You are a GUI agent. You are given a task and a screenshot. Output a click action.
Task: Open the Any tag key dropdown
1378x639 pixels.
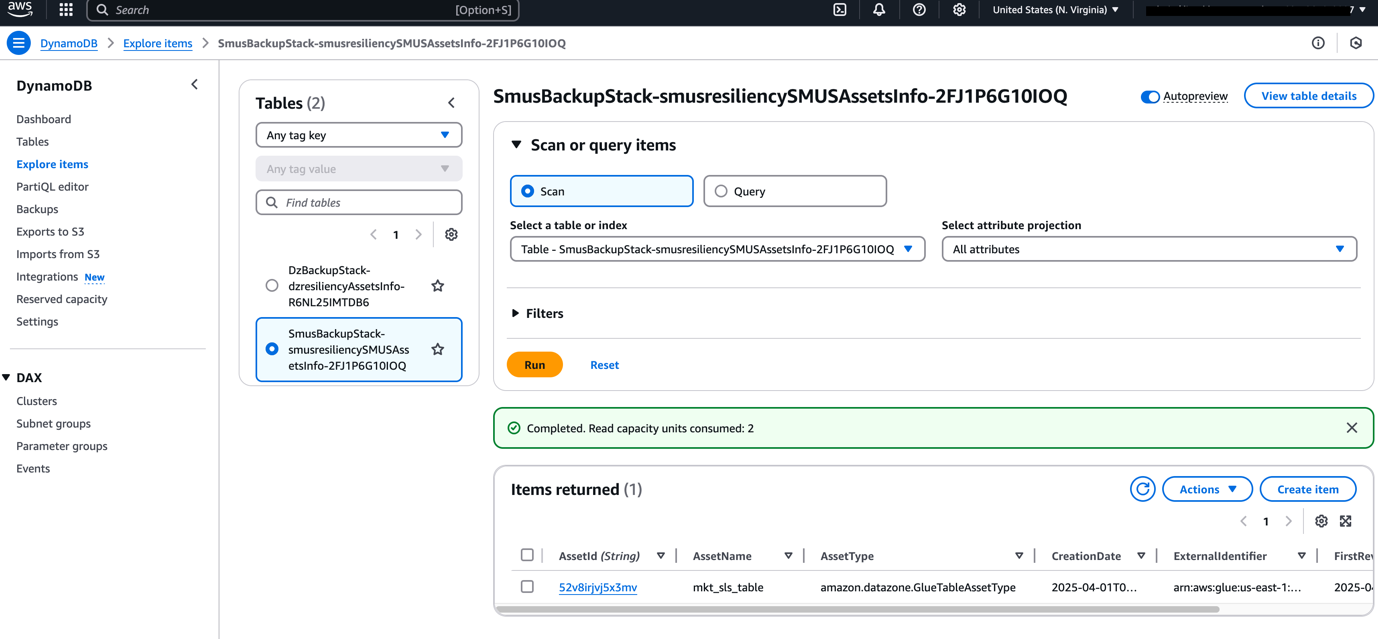pyautogui.click(x=358, y=134)
